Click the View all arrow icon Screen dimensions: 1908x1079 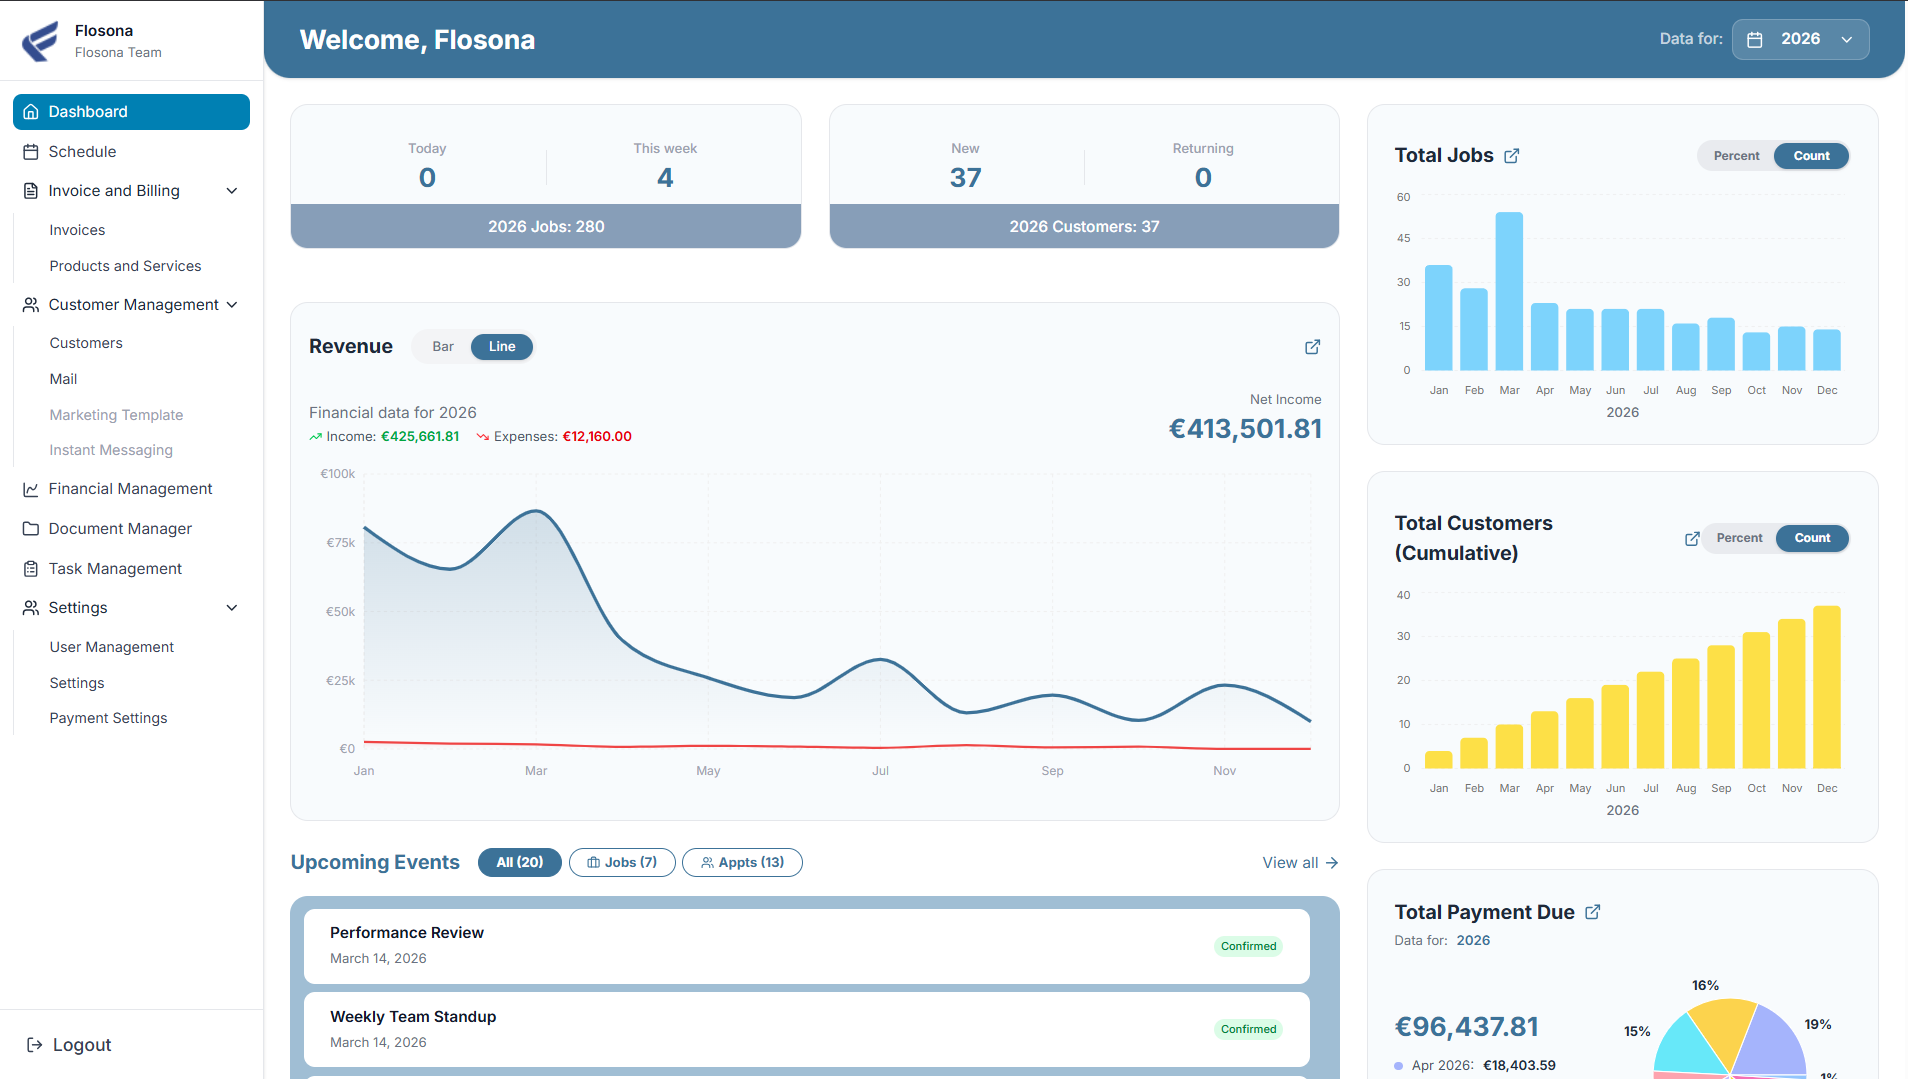point(1332,863)
